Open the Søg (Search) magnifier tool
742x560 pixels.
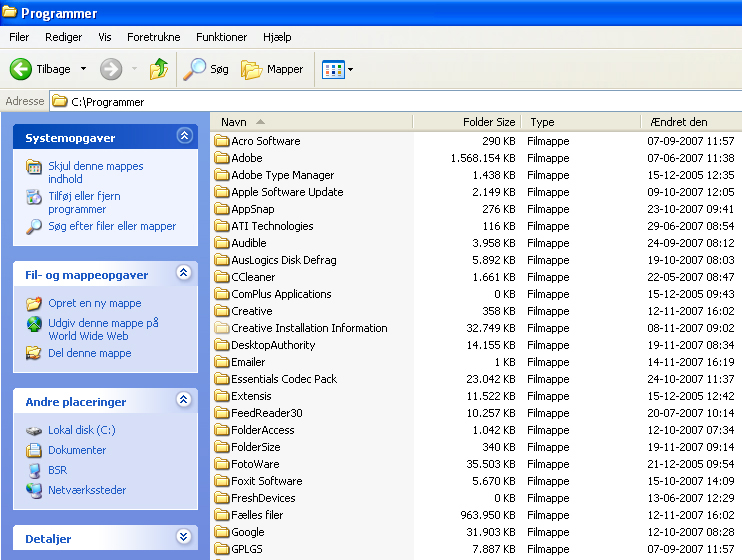[194, 69]
